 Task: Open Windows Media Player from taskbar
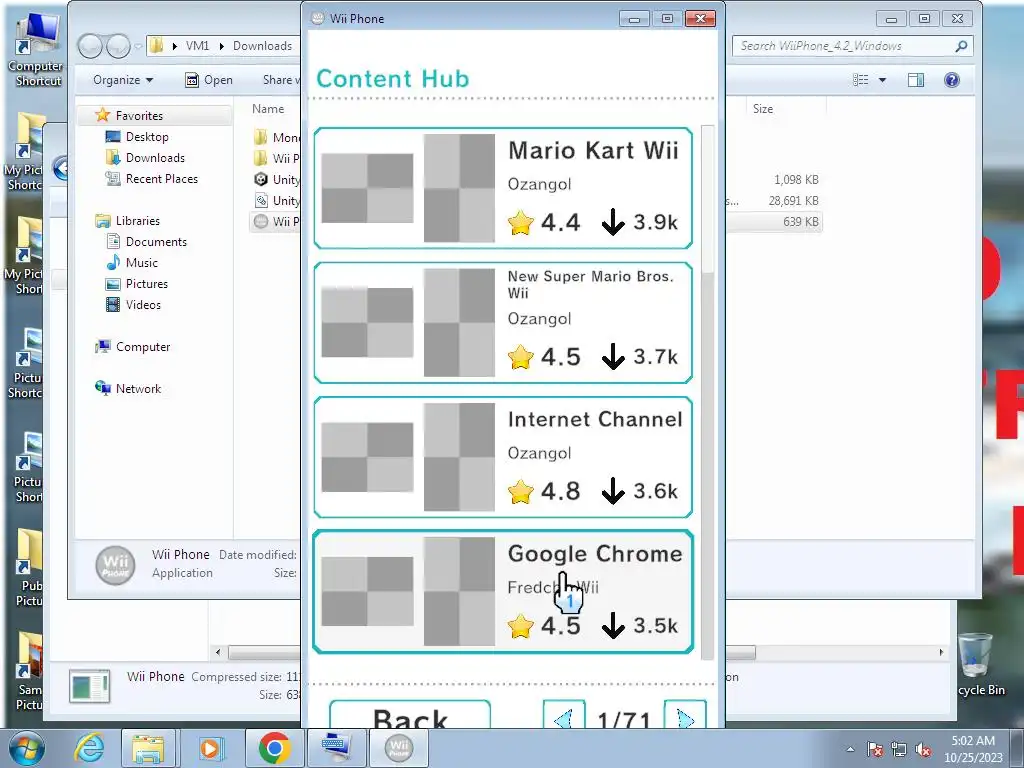point(211,748)
